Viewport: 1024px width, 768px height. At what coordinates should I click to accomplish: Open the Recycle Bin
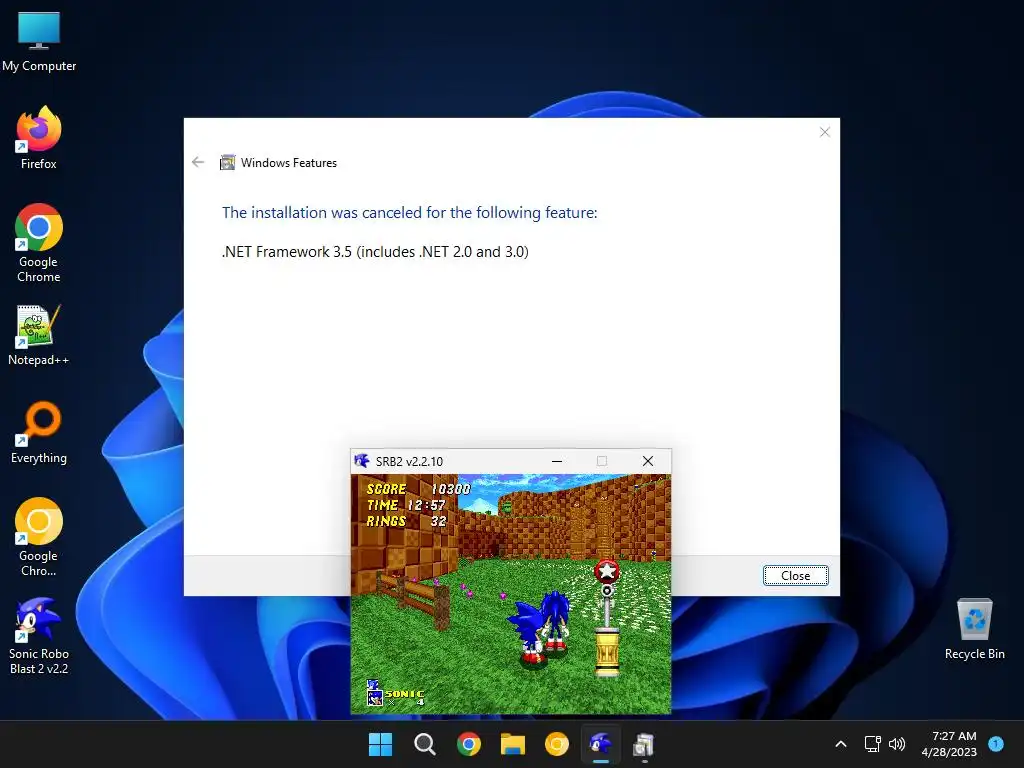pyautogui.click(x=974, y=629)
